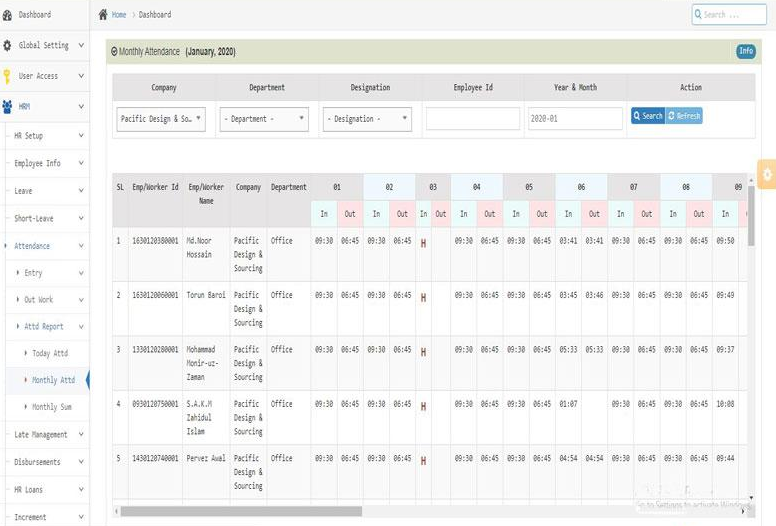Click the search magnifier icon in top box
776x526 pixels.
pyautogui.click(x=698, y=14)
